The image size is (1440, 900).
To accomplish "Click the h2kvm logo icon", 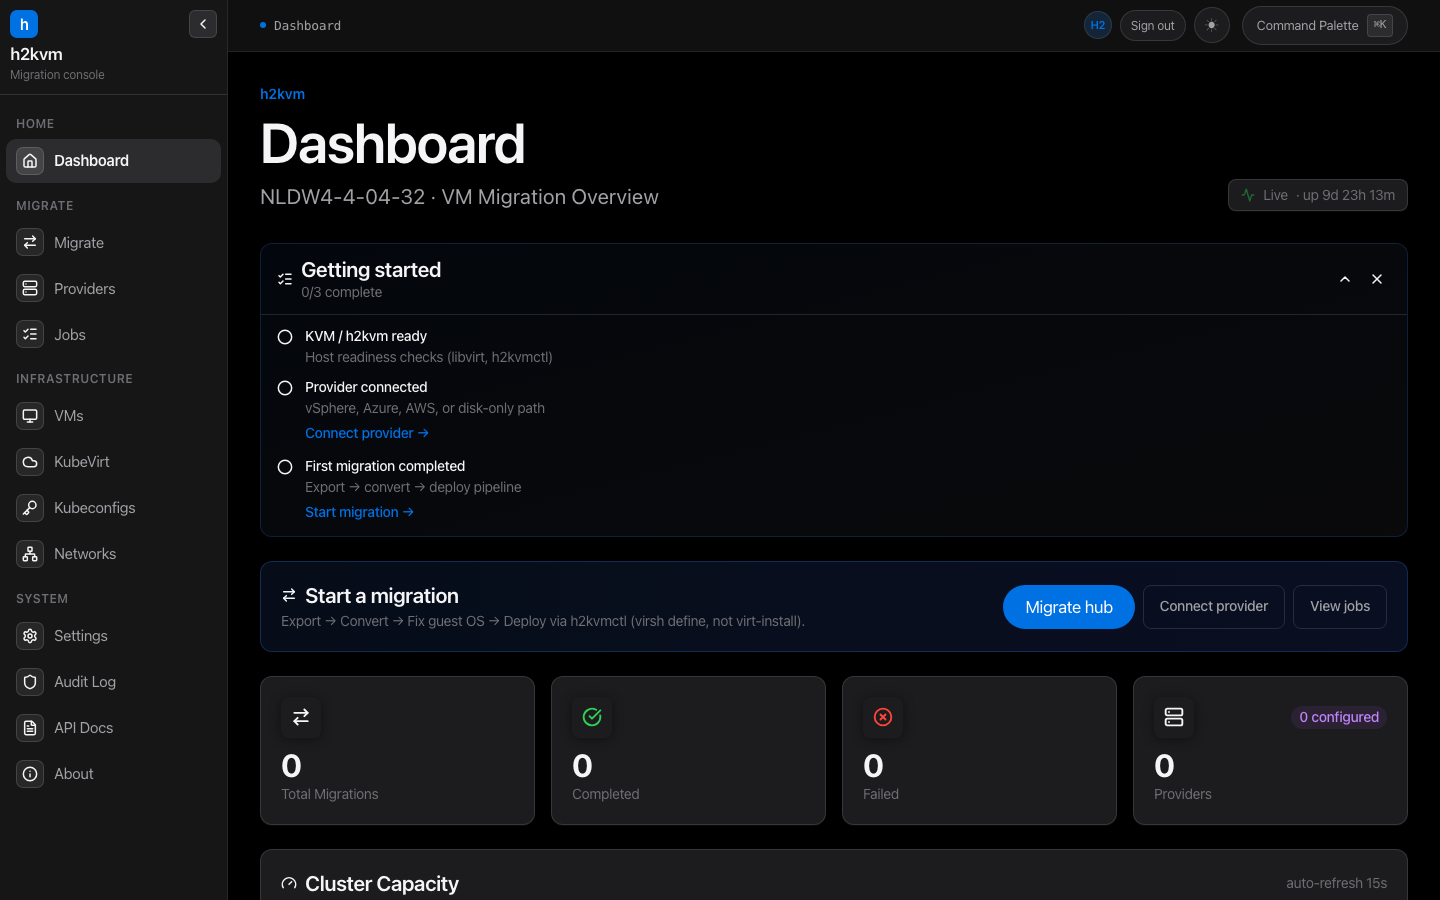I will [x=24, y=24].
